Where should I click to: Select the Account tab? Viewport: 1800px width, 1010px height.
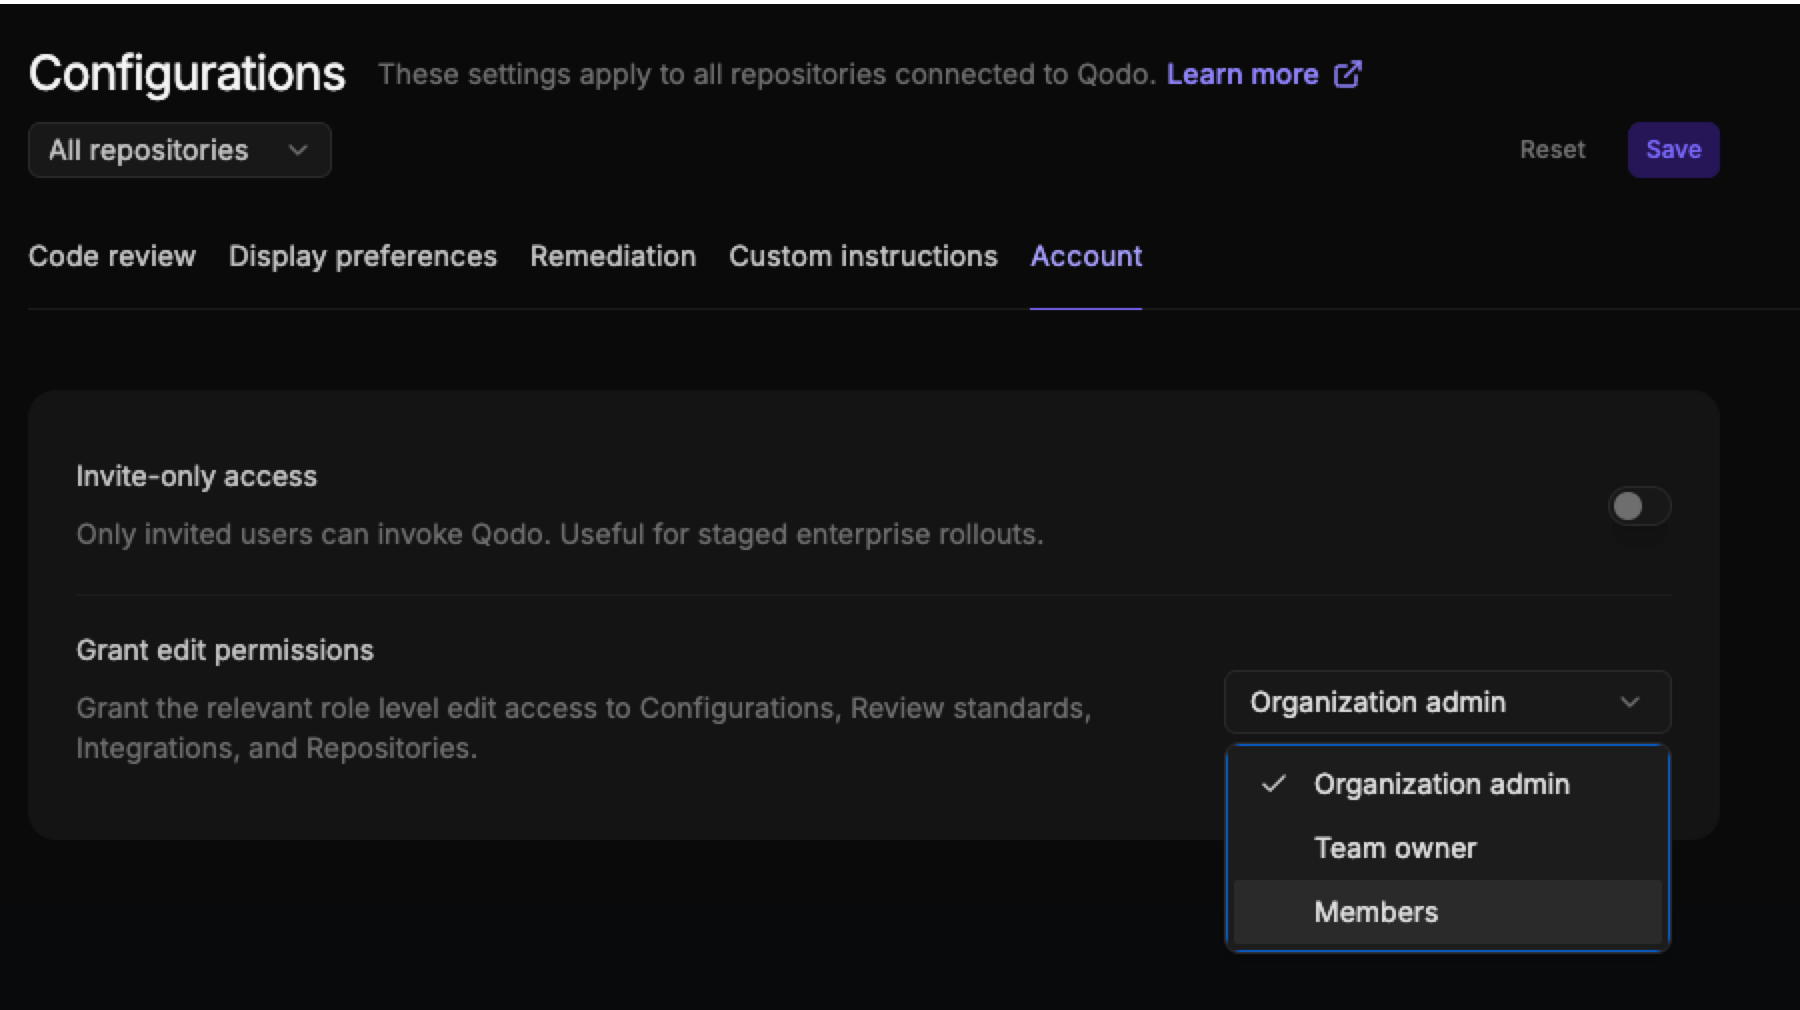point(1086,256)
